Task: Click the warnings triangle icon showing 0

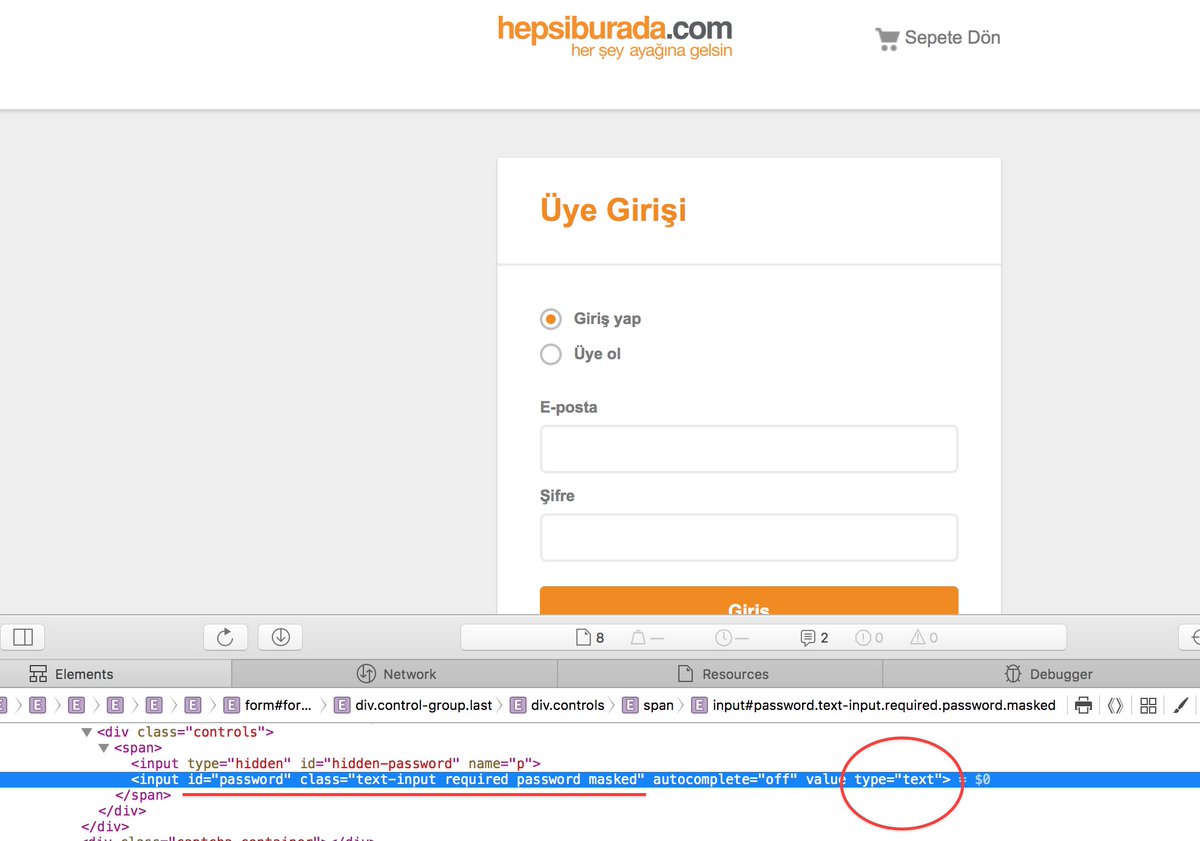Action: [924, 637]
